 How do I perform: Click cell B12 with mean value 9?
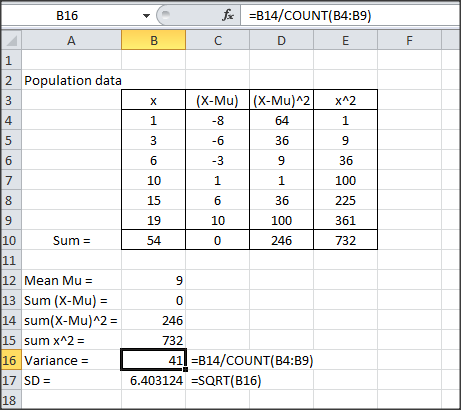point(153,280)
